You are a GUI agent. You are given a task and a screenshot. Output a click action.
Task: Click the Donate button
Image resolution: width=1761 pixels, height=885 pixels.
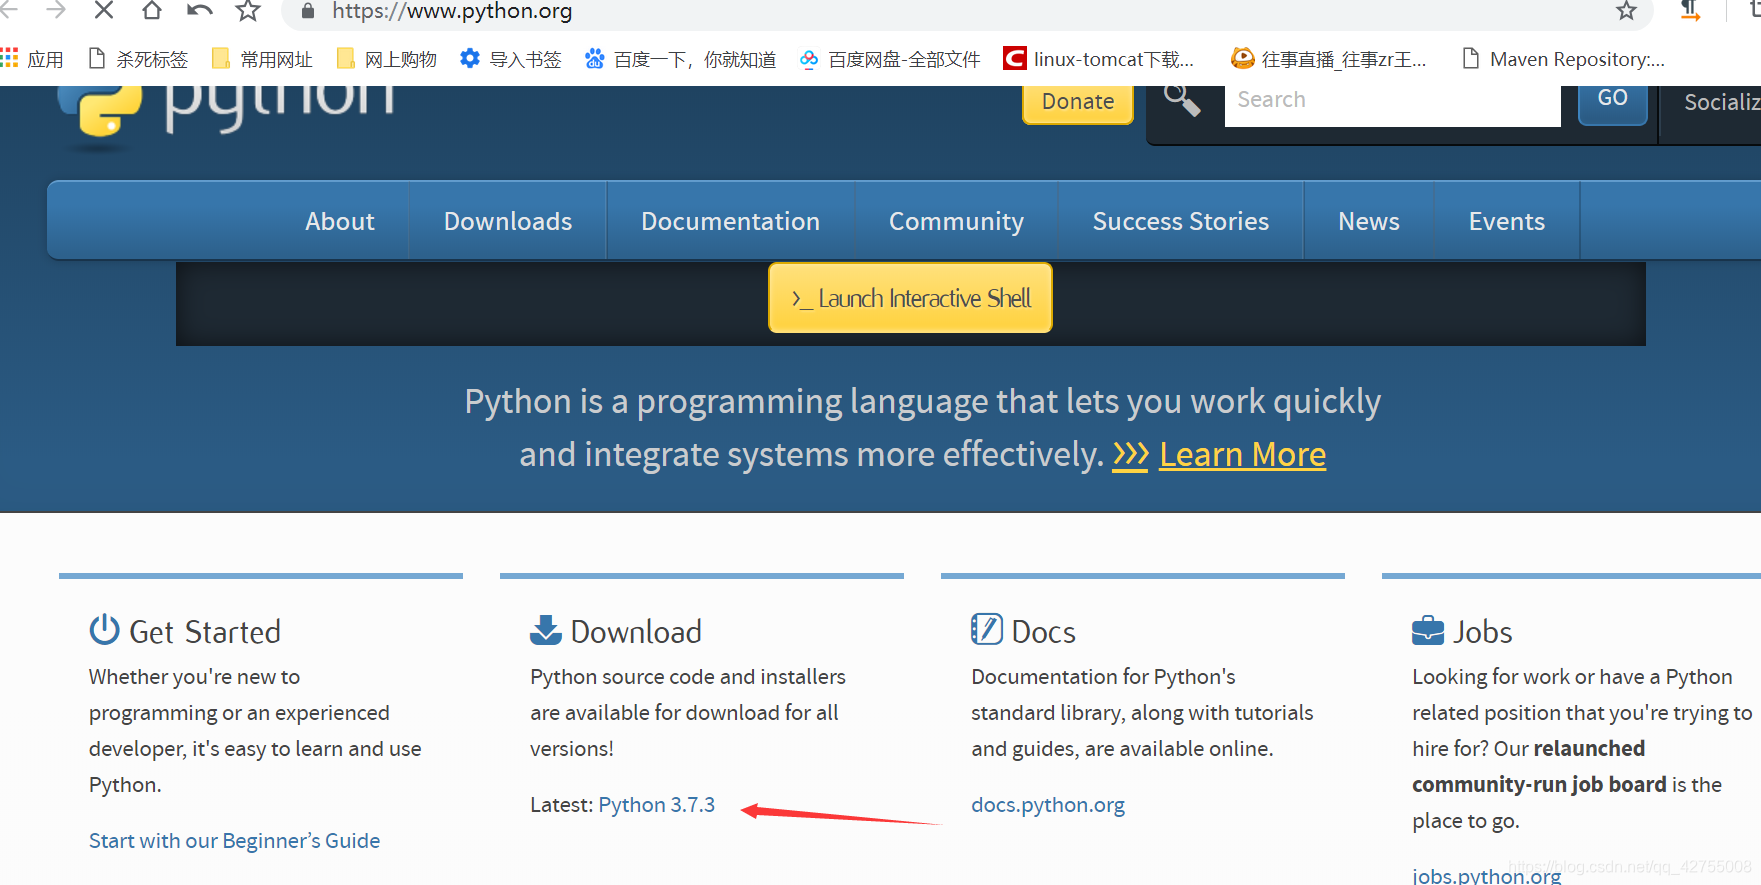click(1077, 103)
